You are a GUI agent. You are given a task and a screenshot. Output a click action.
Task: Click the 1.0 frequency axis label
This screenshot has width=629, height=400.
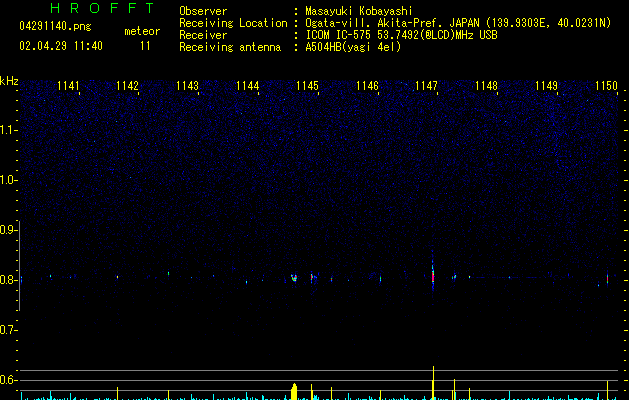(8, 180)
